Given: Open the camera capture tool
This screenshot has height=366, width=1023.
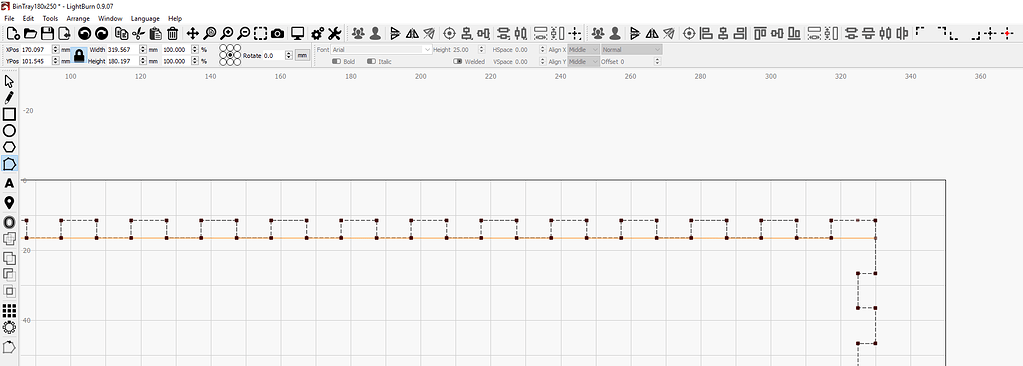Looking at the screenshot, I should [x=278, y=33].
